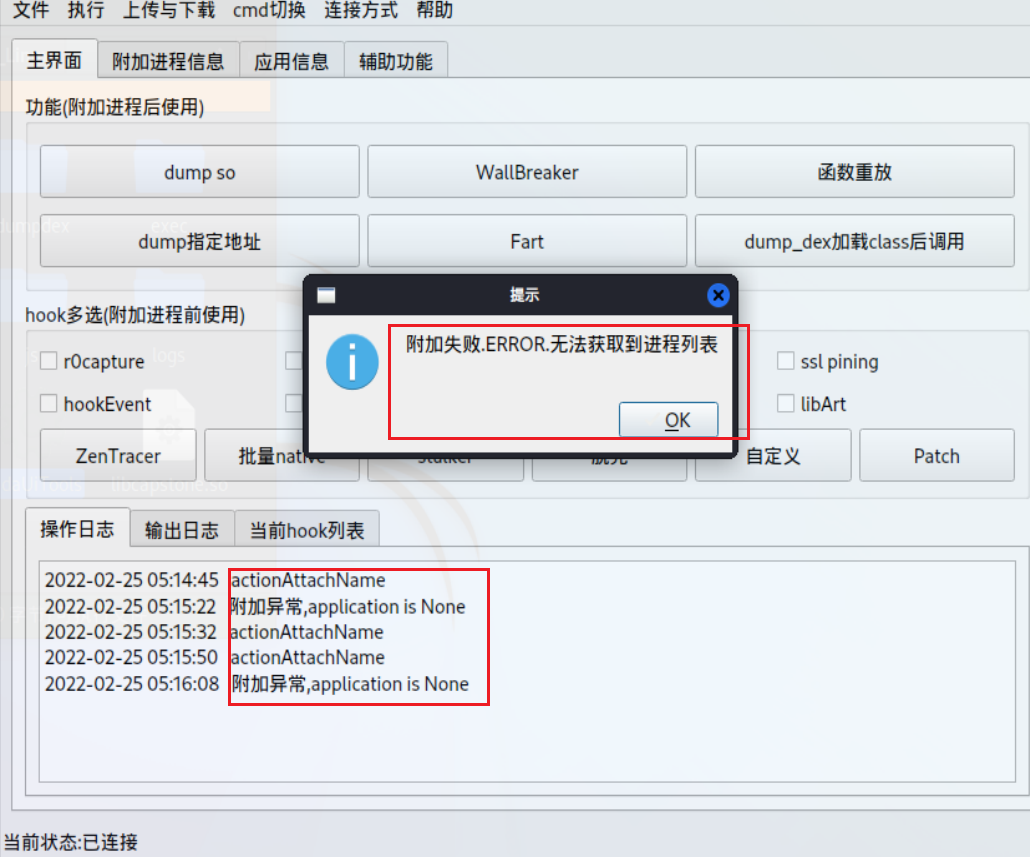1030x857 pixels.
Task: Tick the libArt checkbox
Action: pyautogui.click(x=786, y=403)
